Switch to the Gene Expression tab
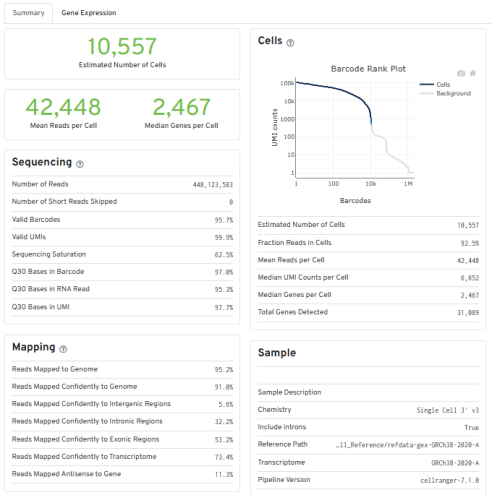 89,13
